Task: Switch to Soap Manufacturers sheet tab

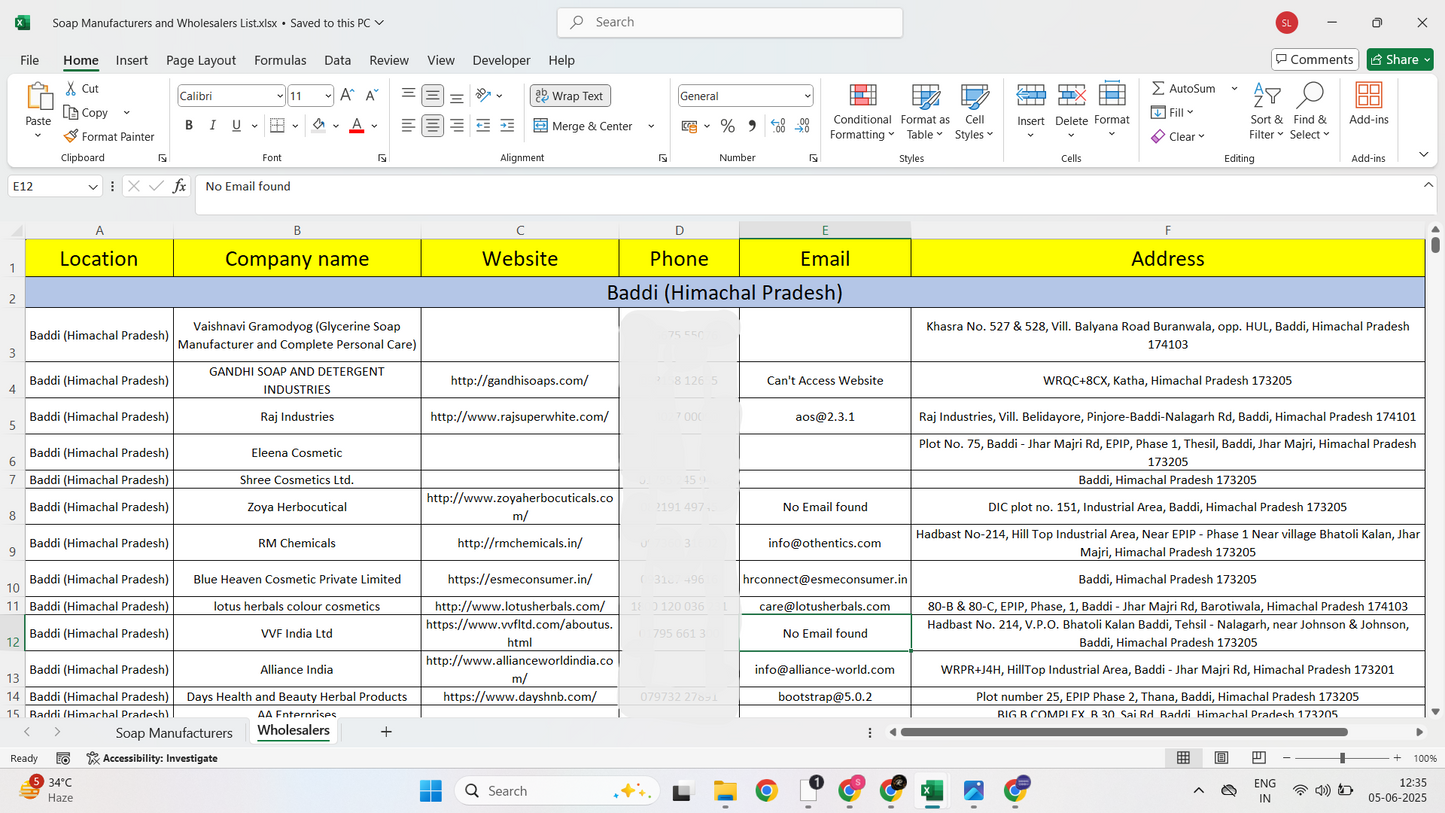Action: click(174, 733)
